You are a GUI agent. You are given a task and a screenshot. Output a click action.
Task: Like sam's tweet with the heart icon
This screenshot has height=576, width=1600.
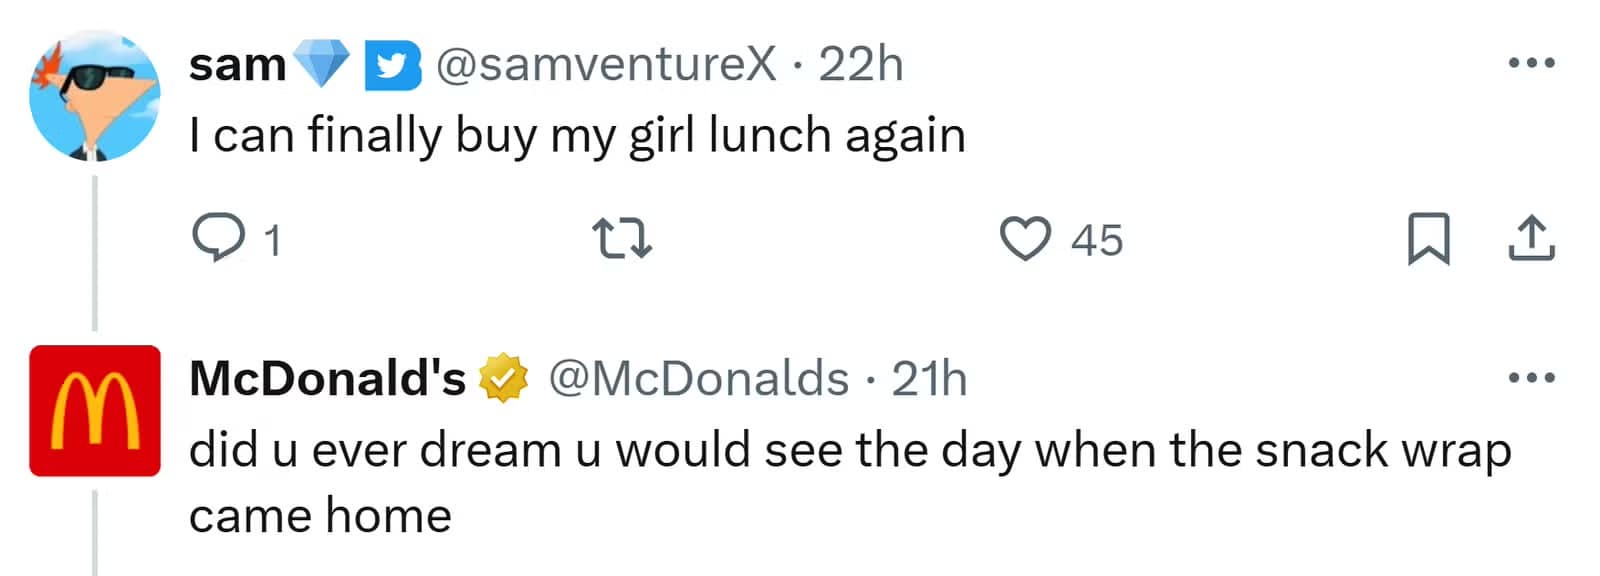click(1026, 239)
